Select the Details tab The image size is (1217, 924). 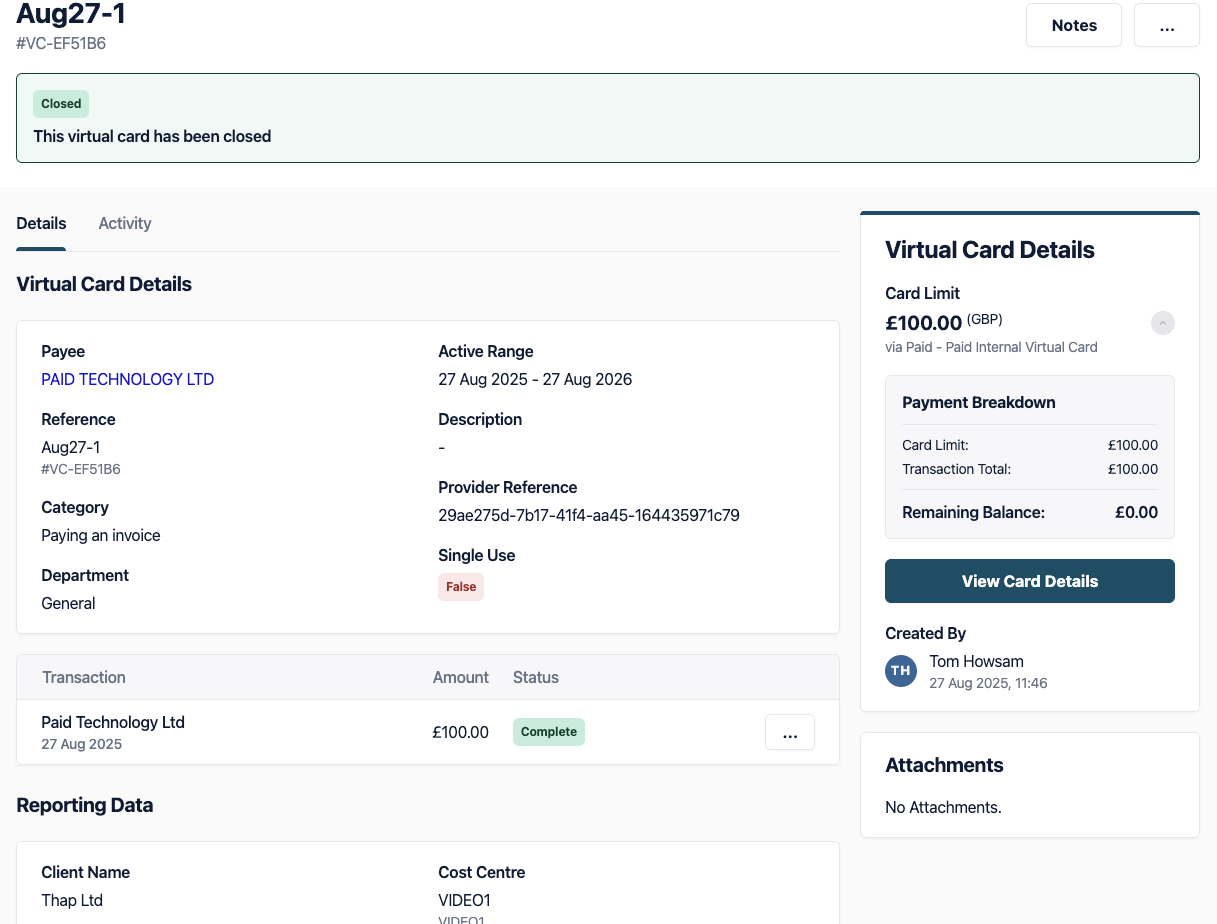tap(41, 223)
